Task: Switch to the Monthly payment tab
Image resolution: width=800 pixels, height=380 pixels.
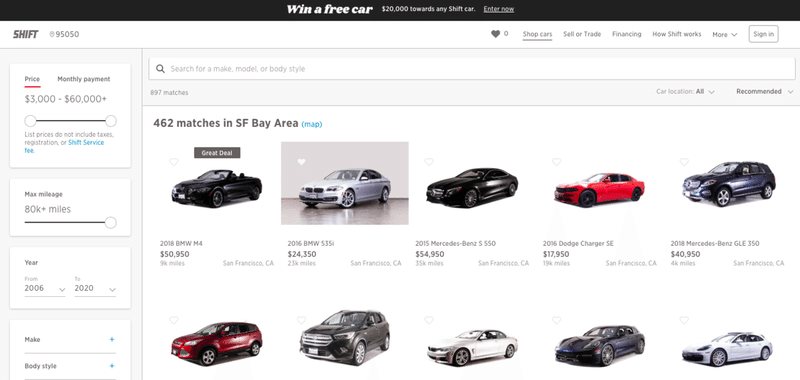Action: pos(84,79)
